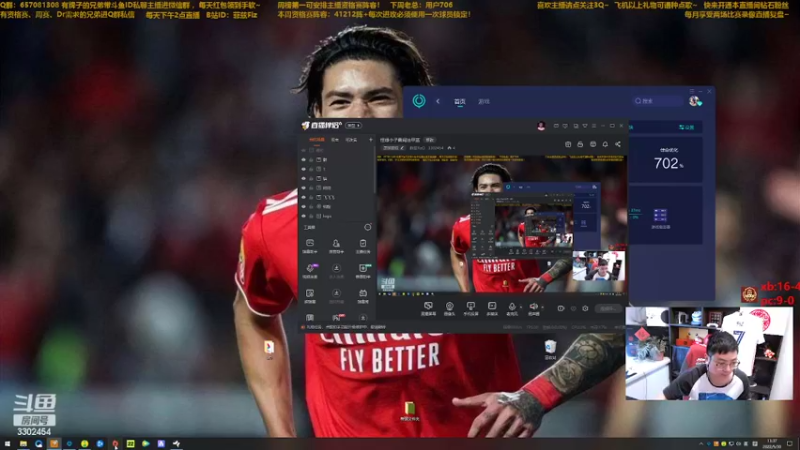Select the logo source row
This screenshot has height=450, width=800.
[337, 216]
